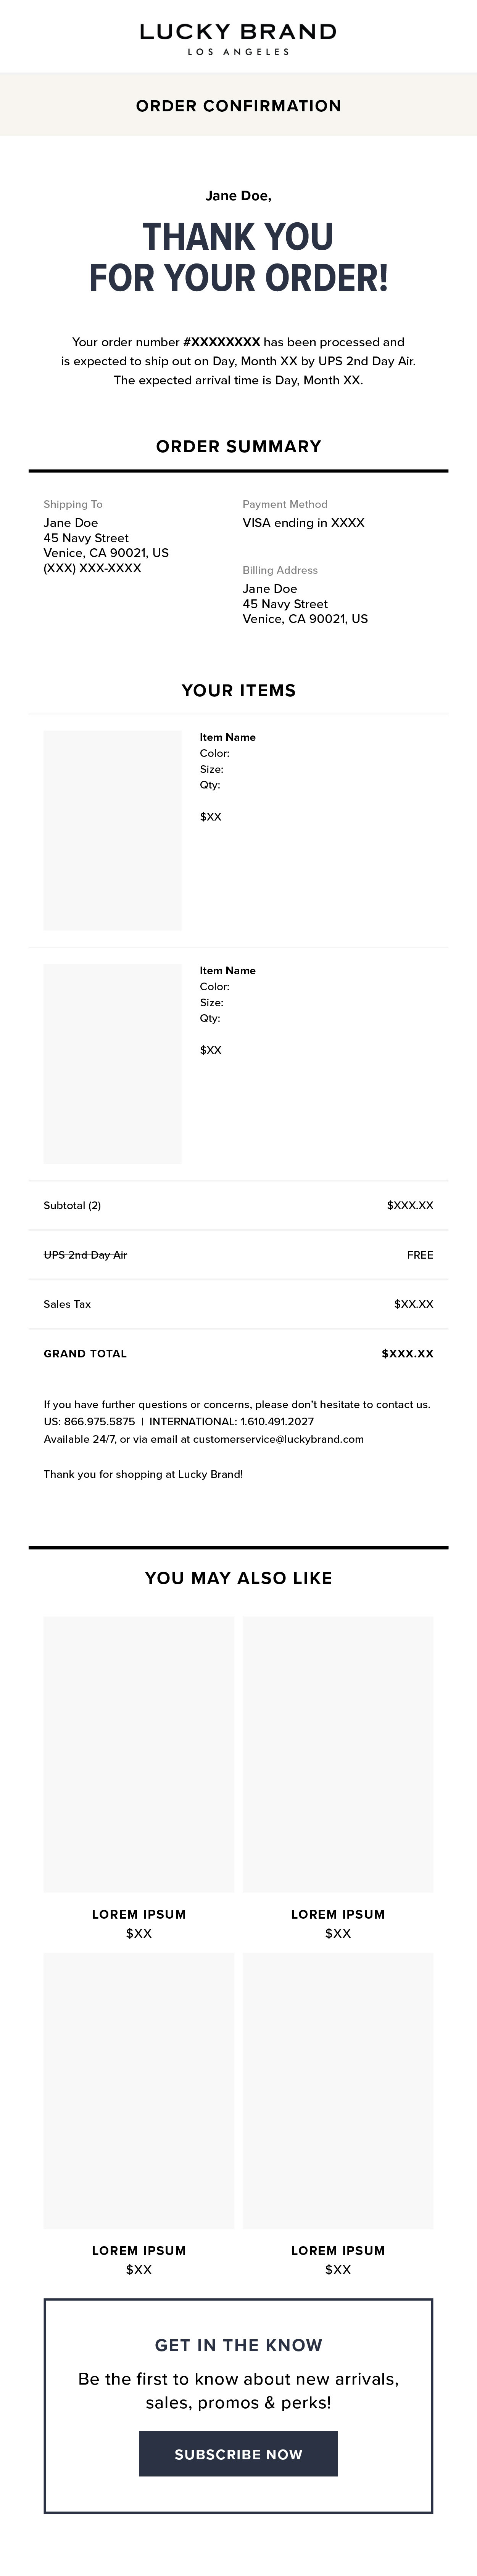The height and width of the screenshot is (2576, 477).
Task: Click the bottom-left Lorem Ipsum product title
Action: pos(139,2250)
